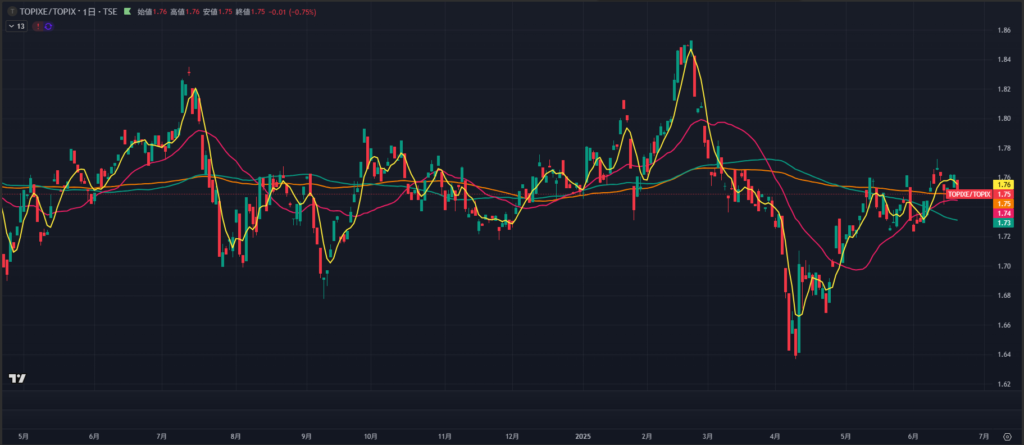Click the red TOPIXE/TOPIX price line label
The height and width of the screenshot is (445, 1024).
[969, 195]
